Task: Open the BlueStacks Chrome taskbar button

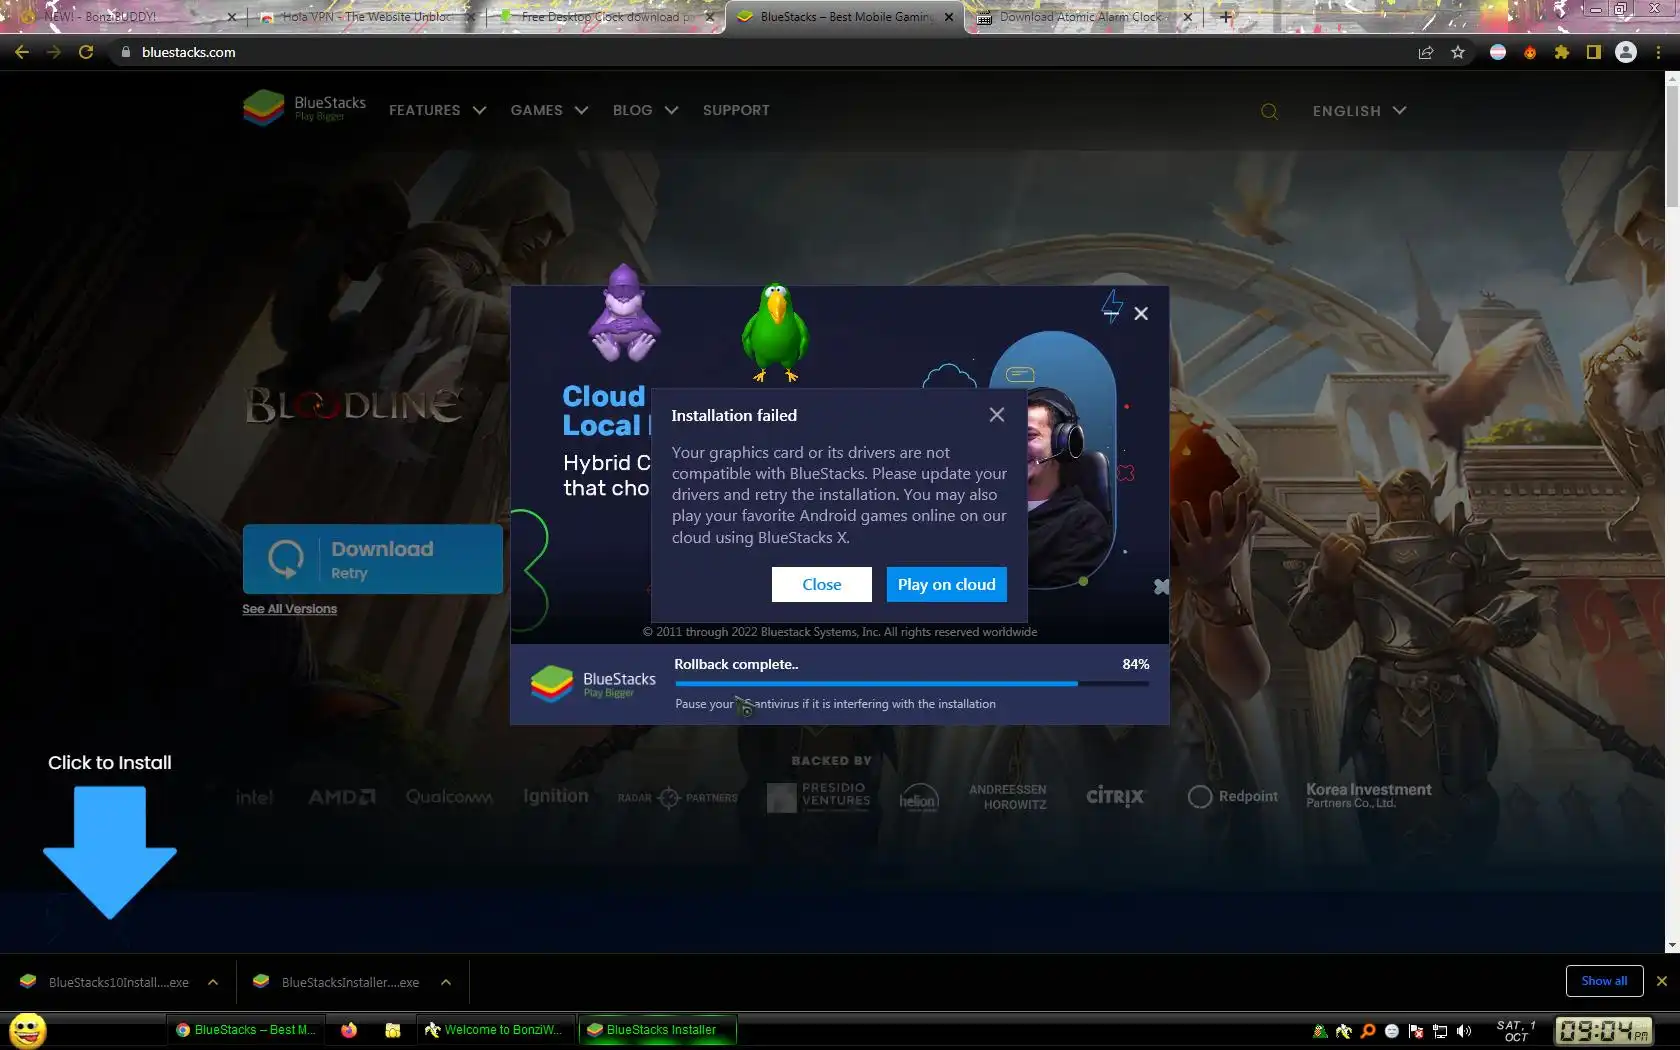Action: point(245,1030)
